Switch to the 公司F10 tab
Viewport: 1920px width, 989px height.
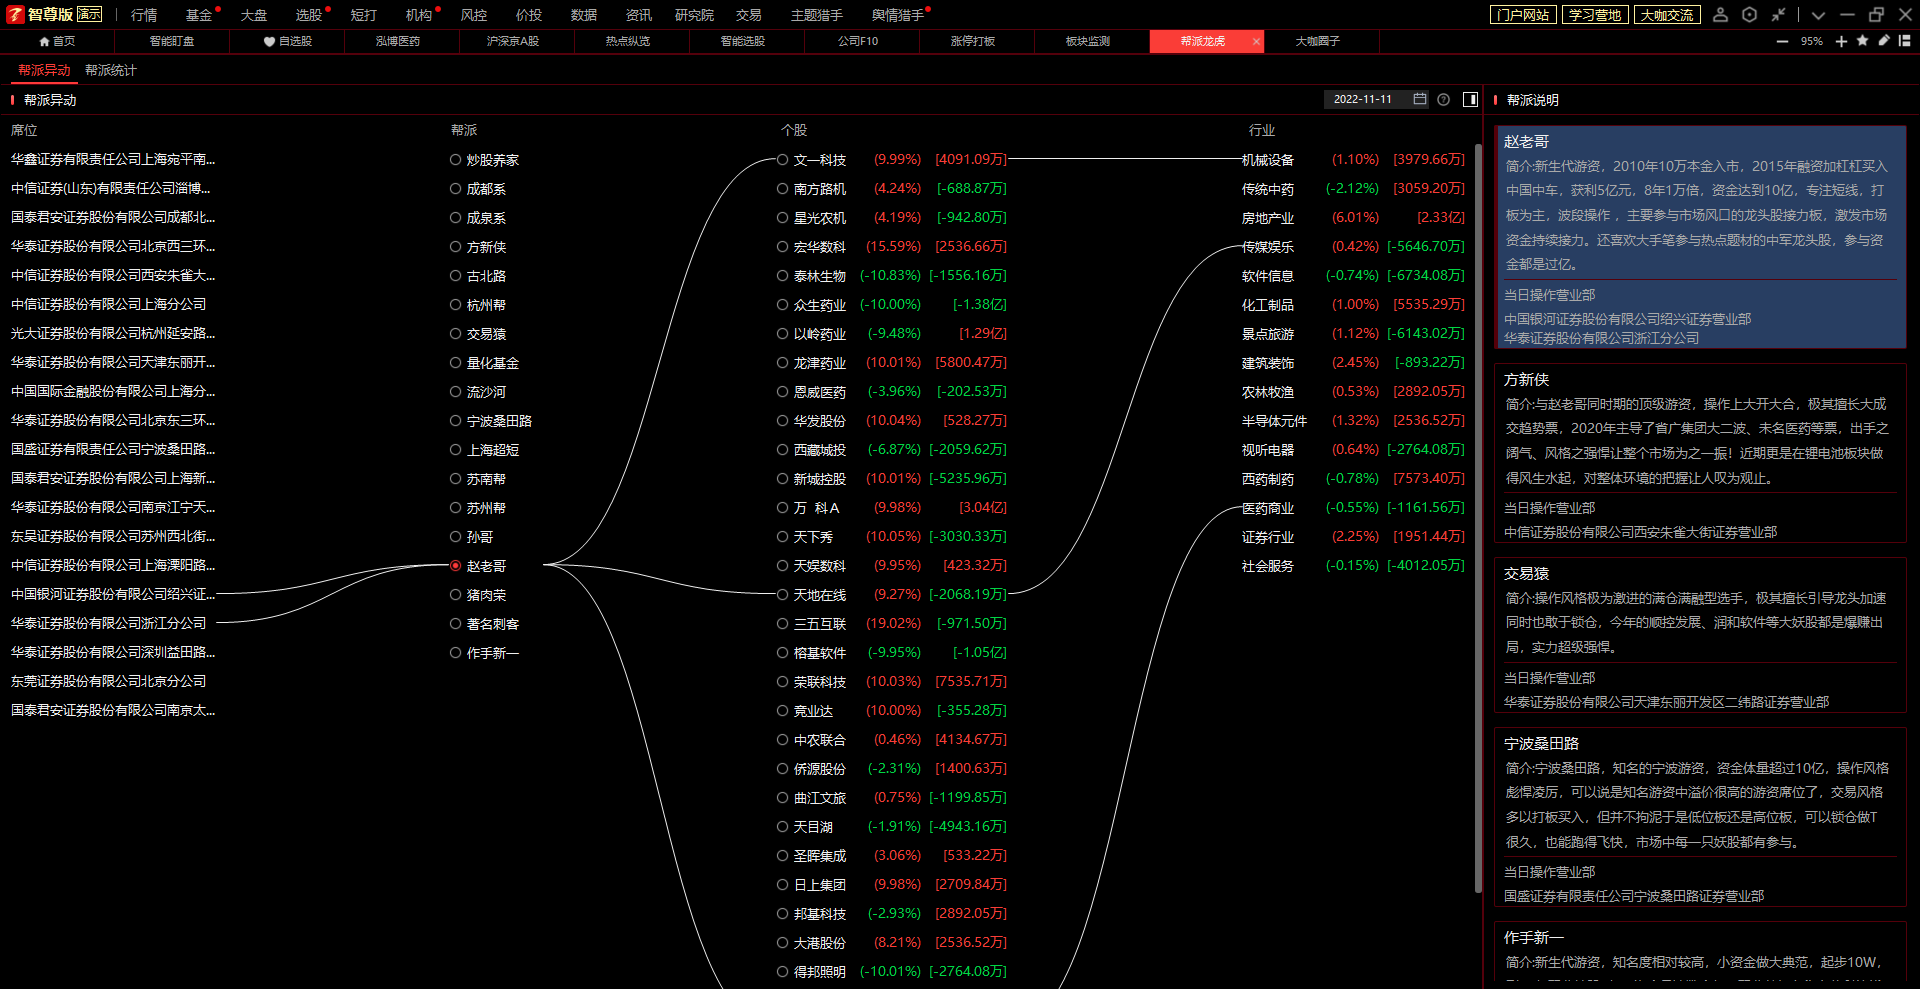click(x=858, y=41)
